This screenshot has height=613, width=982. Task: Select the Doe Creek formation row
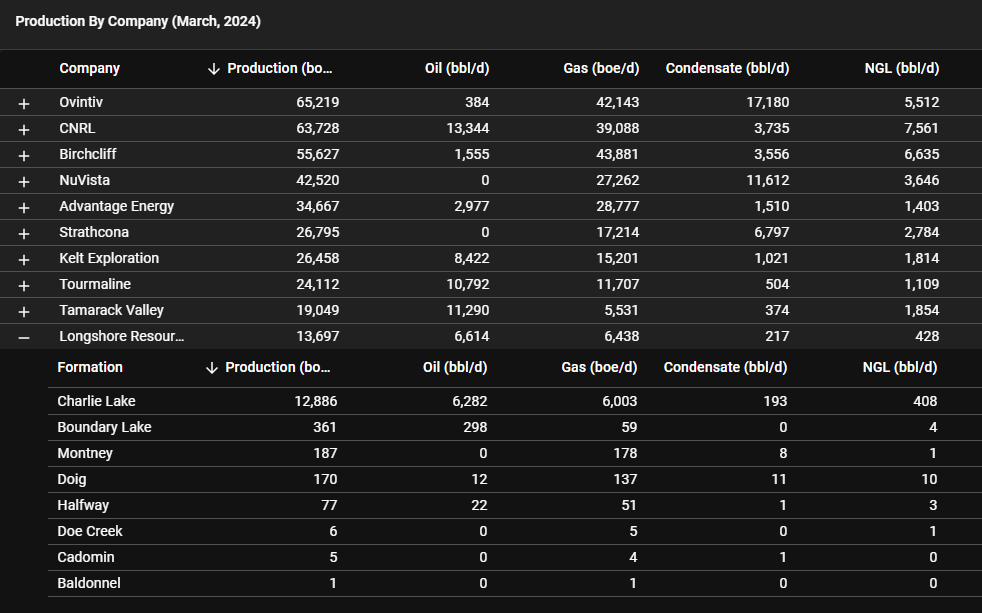click(x=515, y=532)
